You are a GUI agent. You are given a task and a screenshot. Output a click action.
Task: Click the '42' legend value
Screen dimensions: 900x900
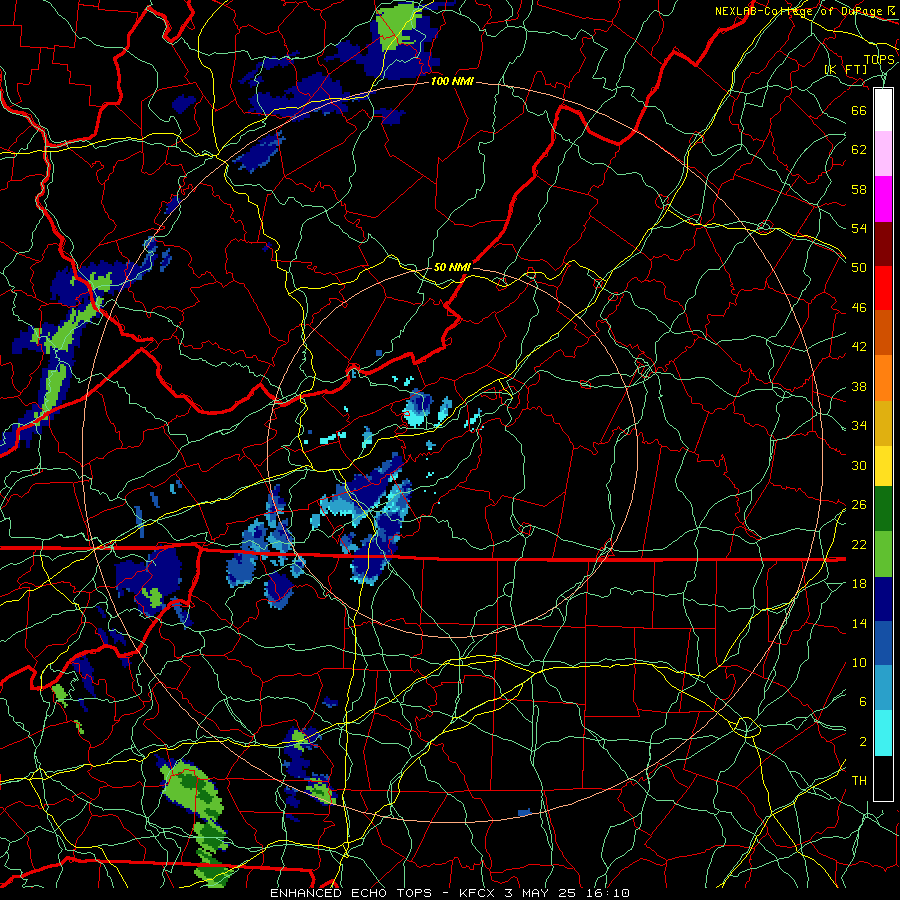pos(859,347)
